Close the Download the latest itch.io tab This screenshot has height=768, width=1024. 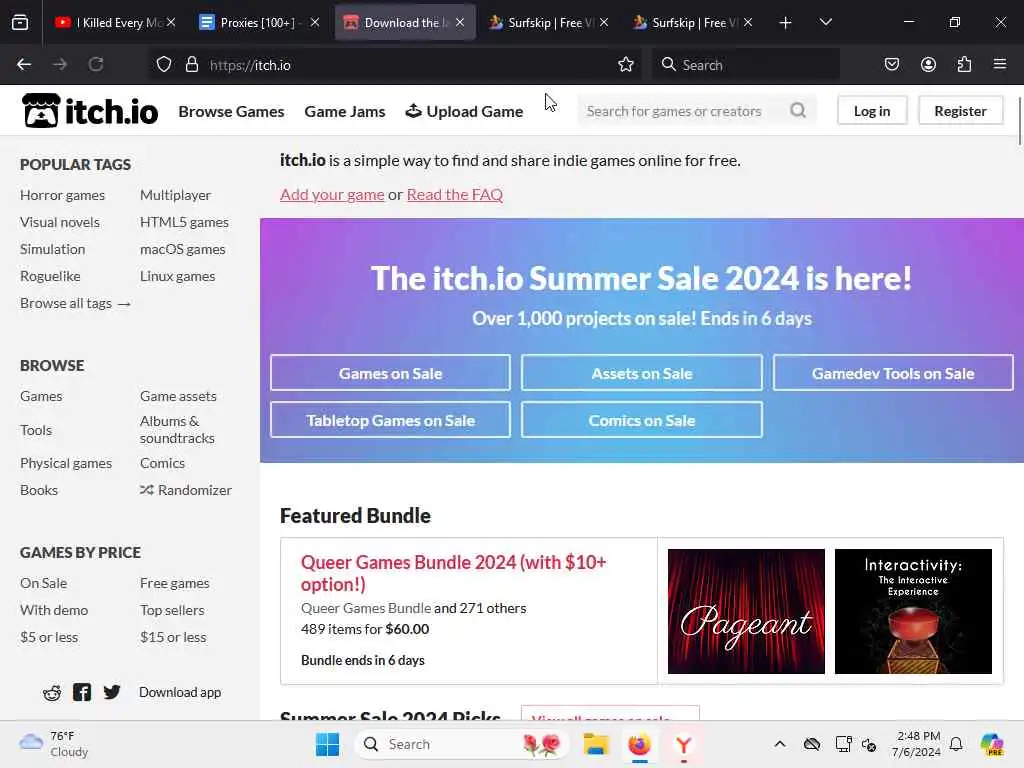click(460, 22)
